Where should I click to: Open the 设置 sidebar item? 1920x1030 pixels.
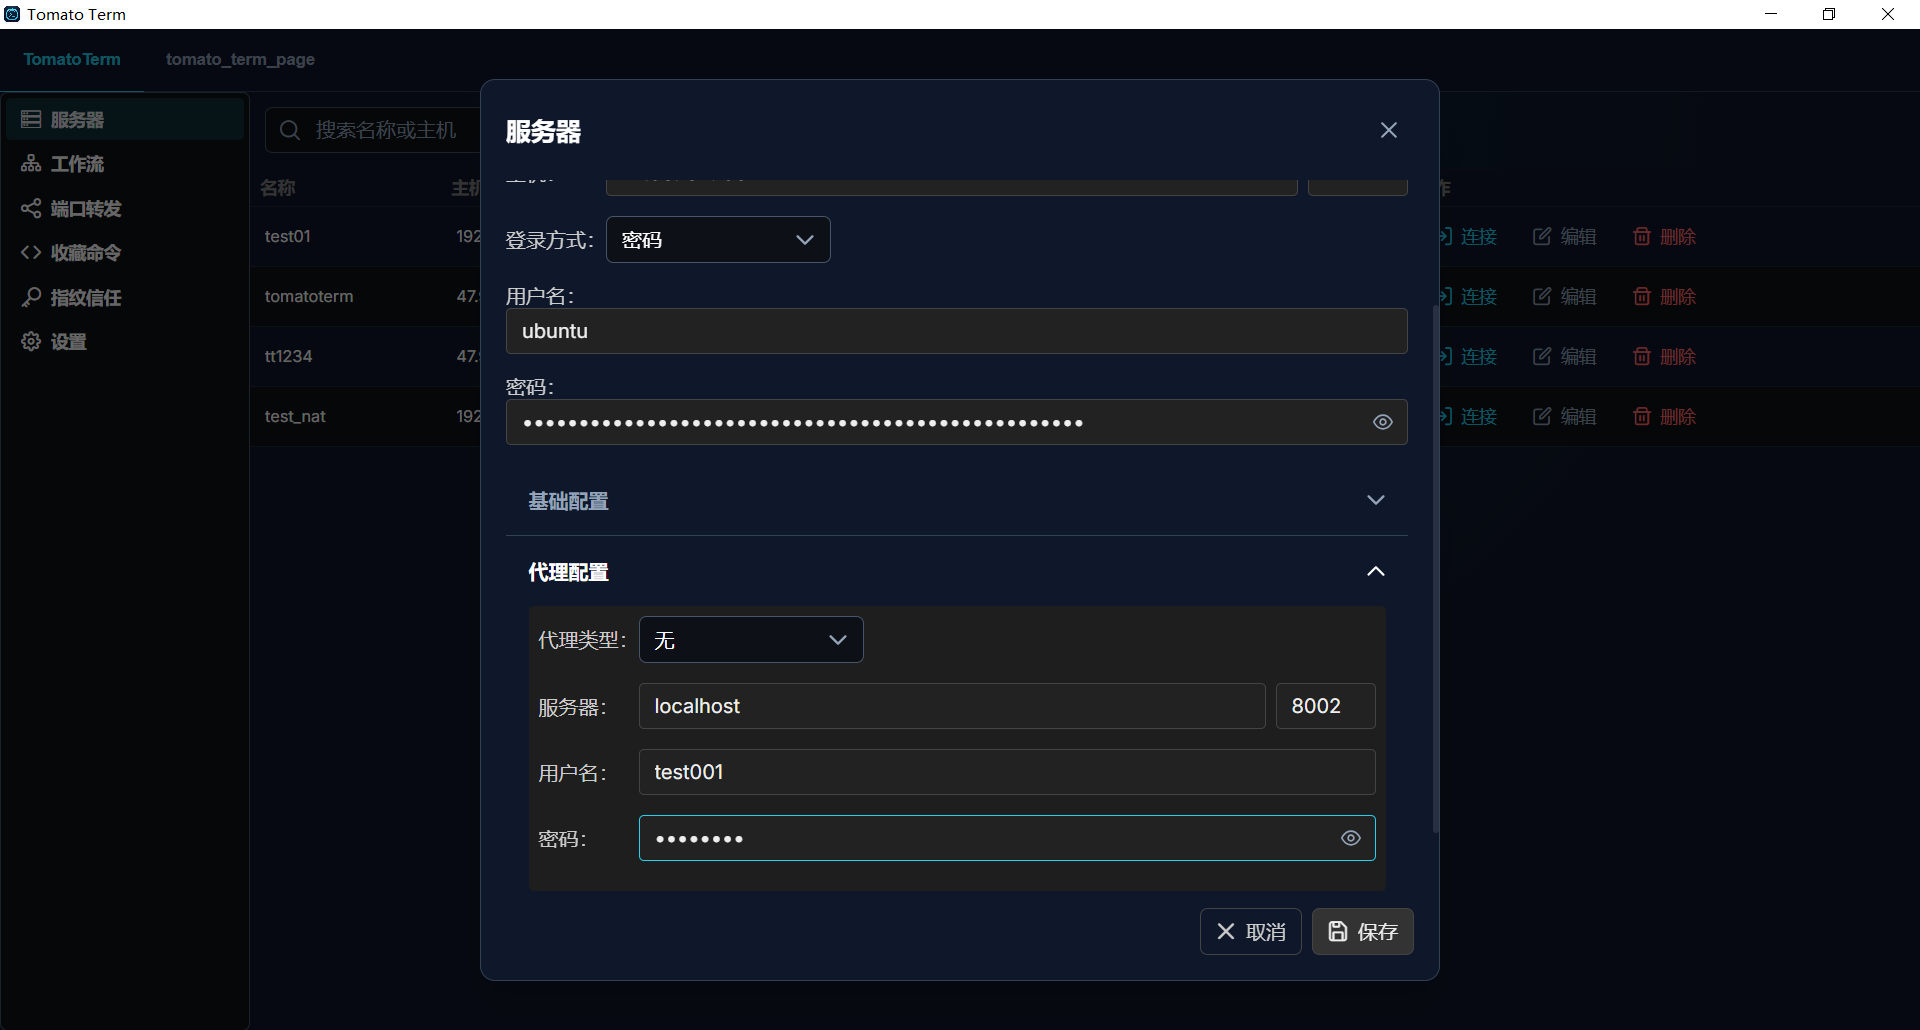point(67,341)
